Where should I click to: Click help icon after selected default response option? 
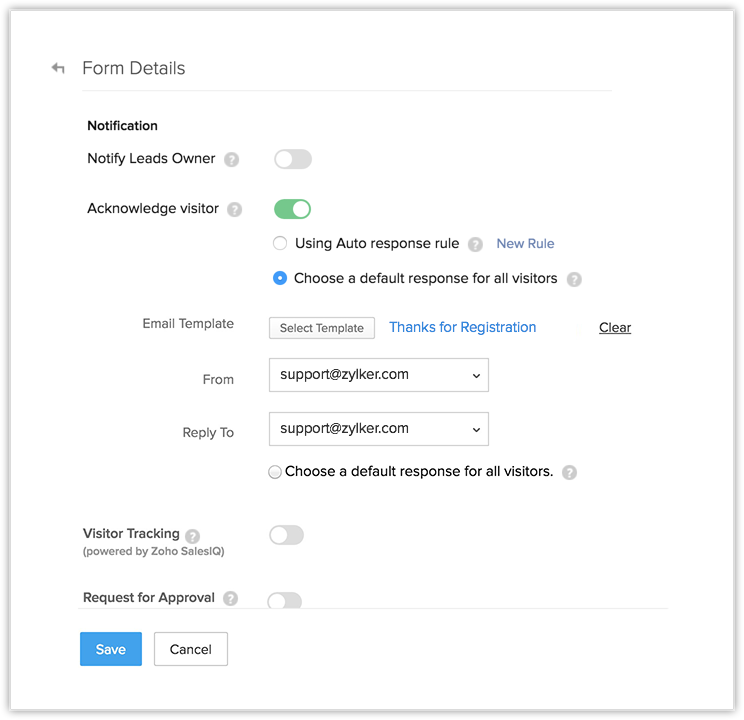574,279
